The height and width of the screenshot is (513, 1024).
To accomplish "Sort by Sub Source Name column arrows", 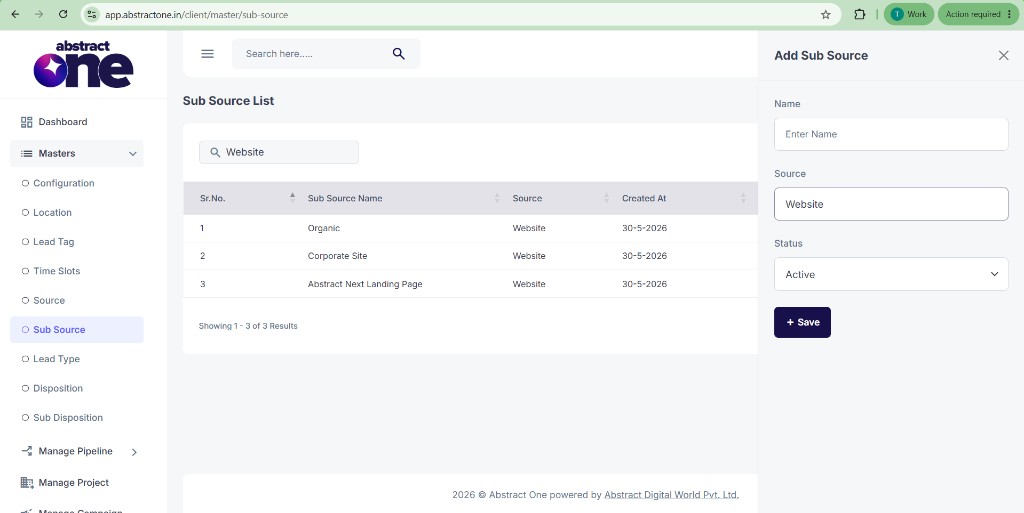I will (497, 198).
